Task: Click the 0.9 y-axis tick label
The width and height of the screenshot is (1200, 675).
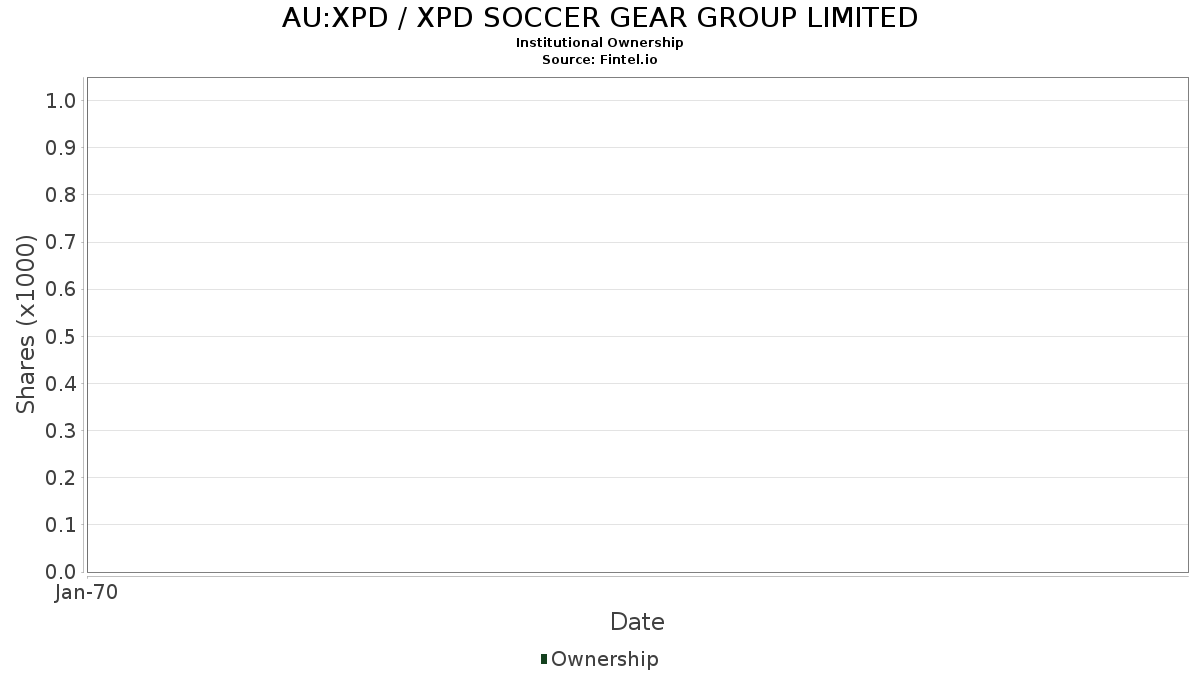Action: click(x=61, y=148)
